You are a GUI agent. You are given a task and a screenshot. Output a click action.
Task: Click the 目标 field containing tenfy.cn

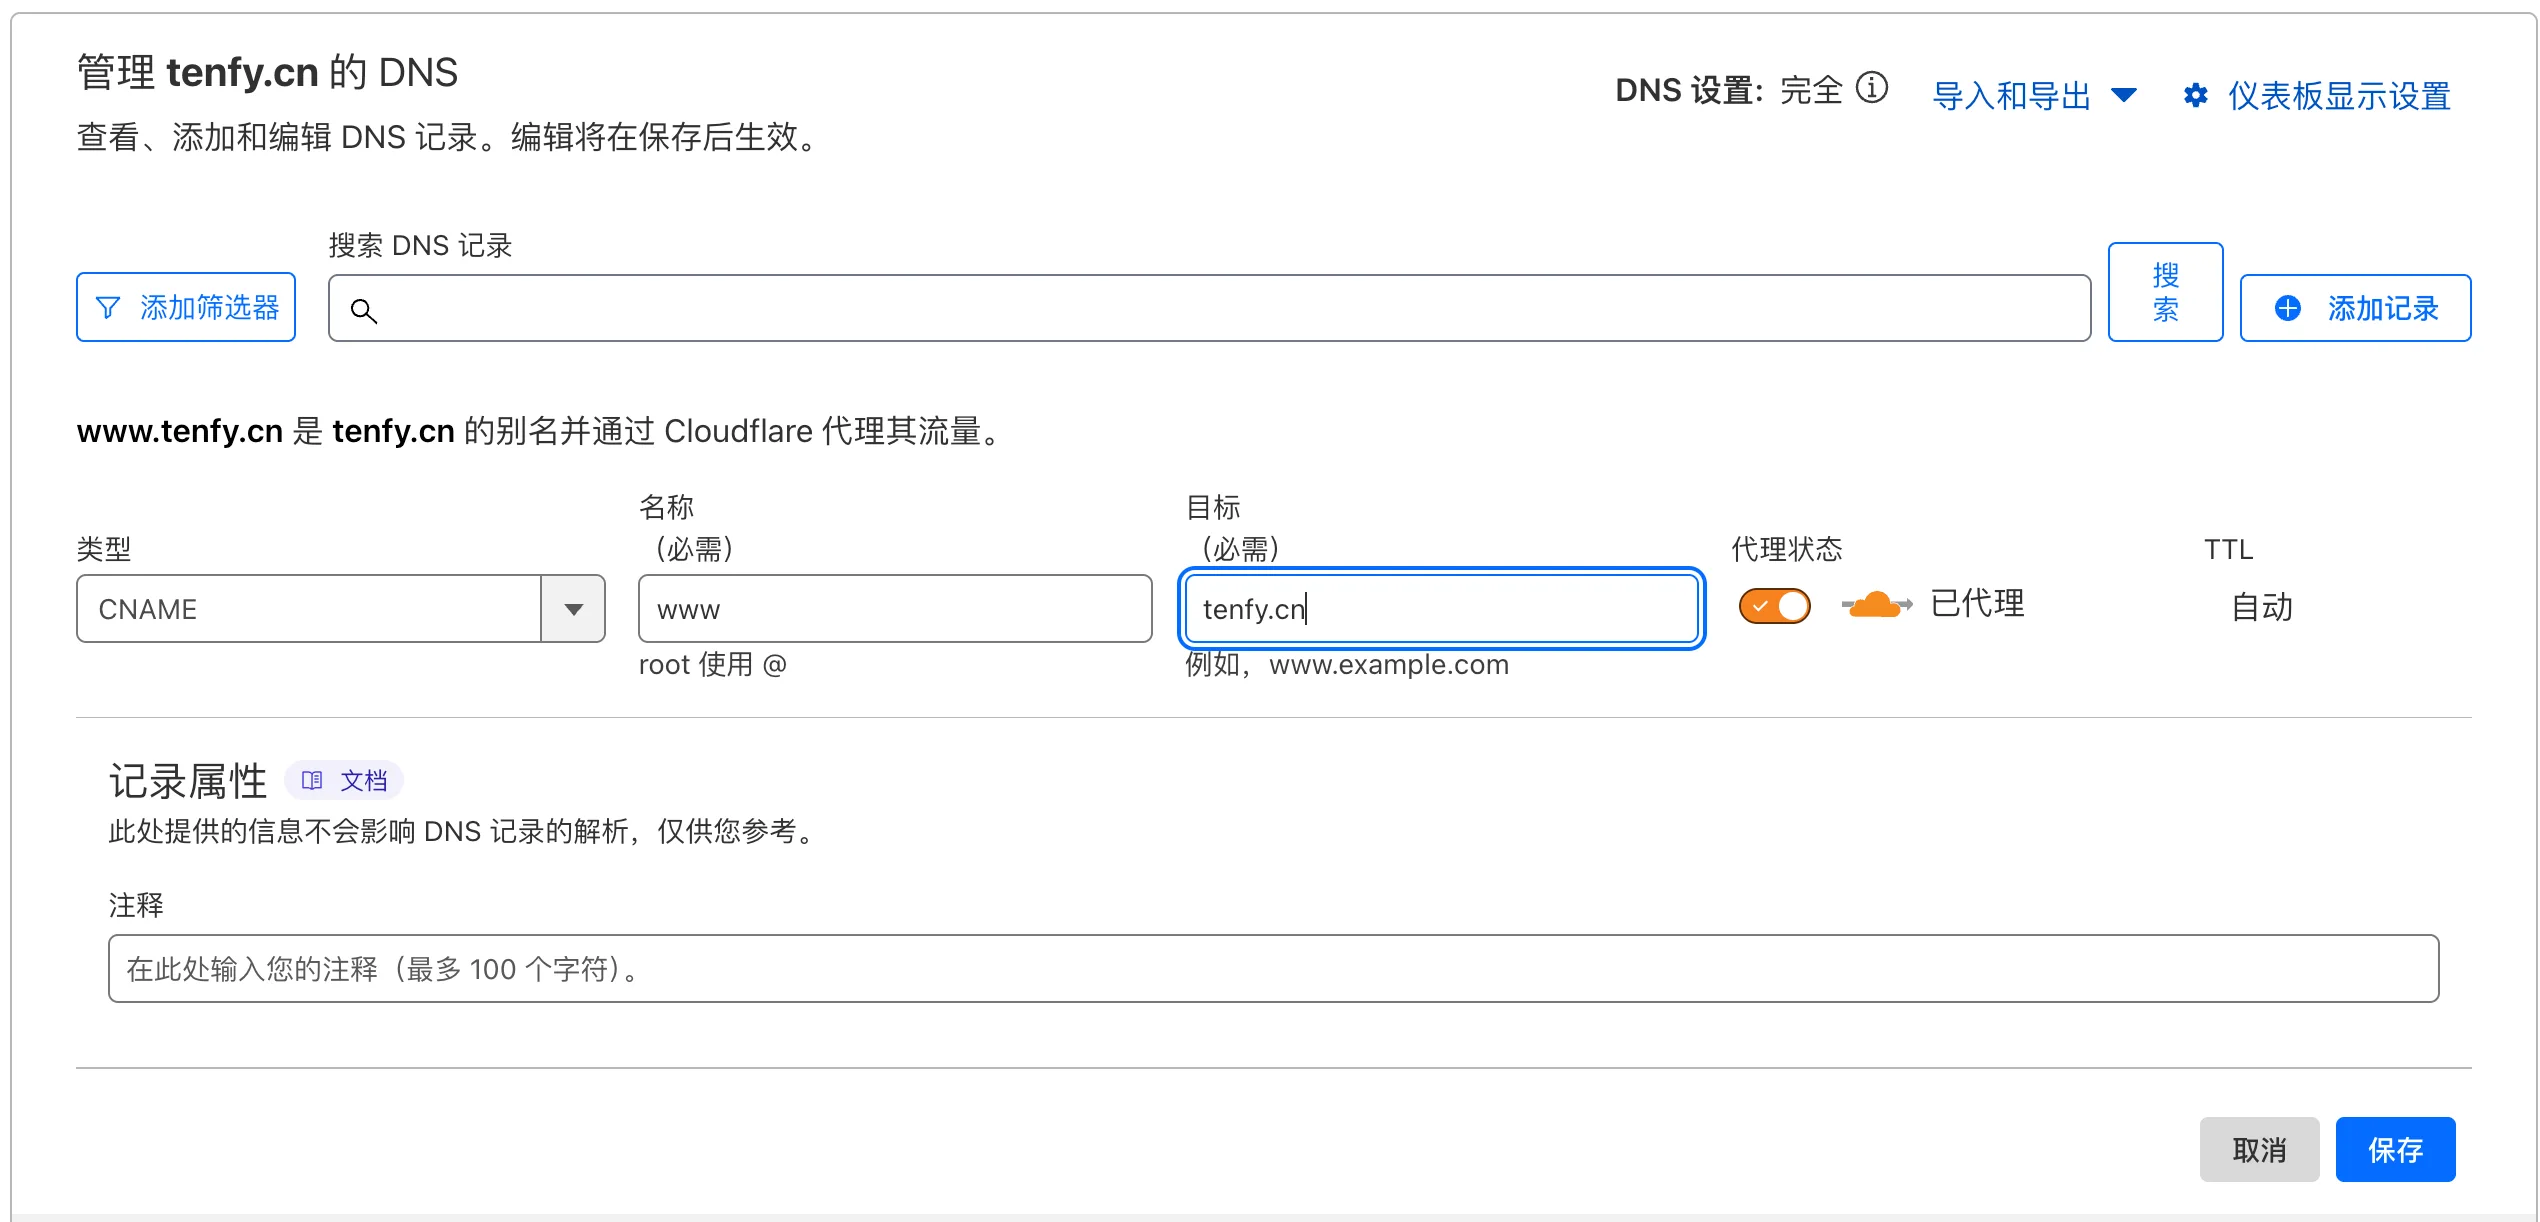[x=1441, y=608]
